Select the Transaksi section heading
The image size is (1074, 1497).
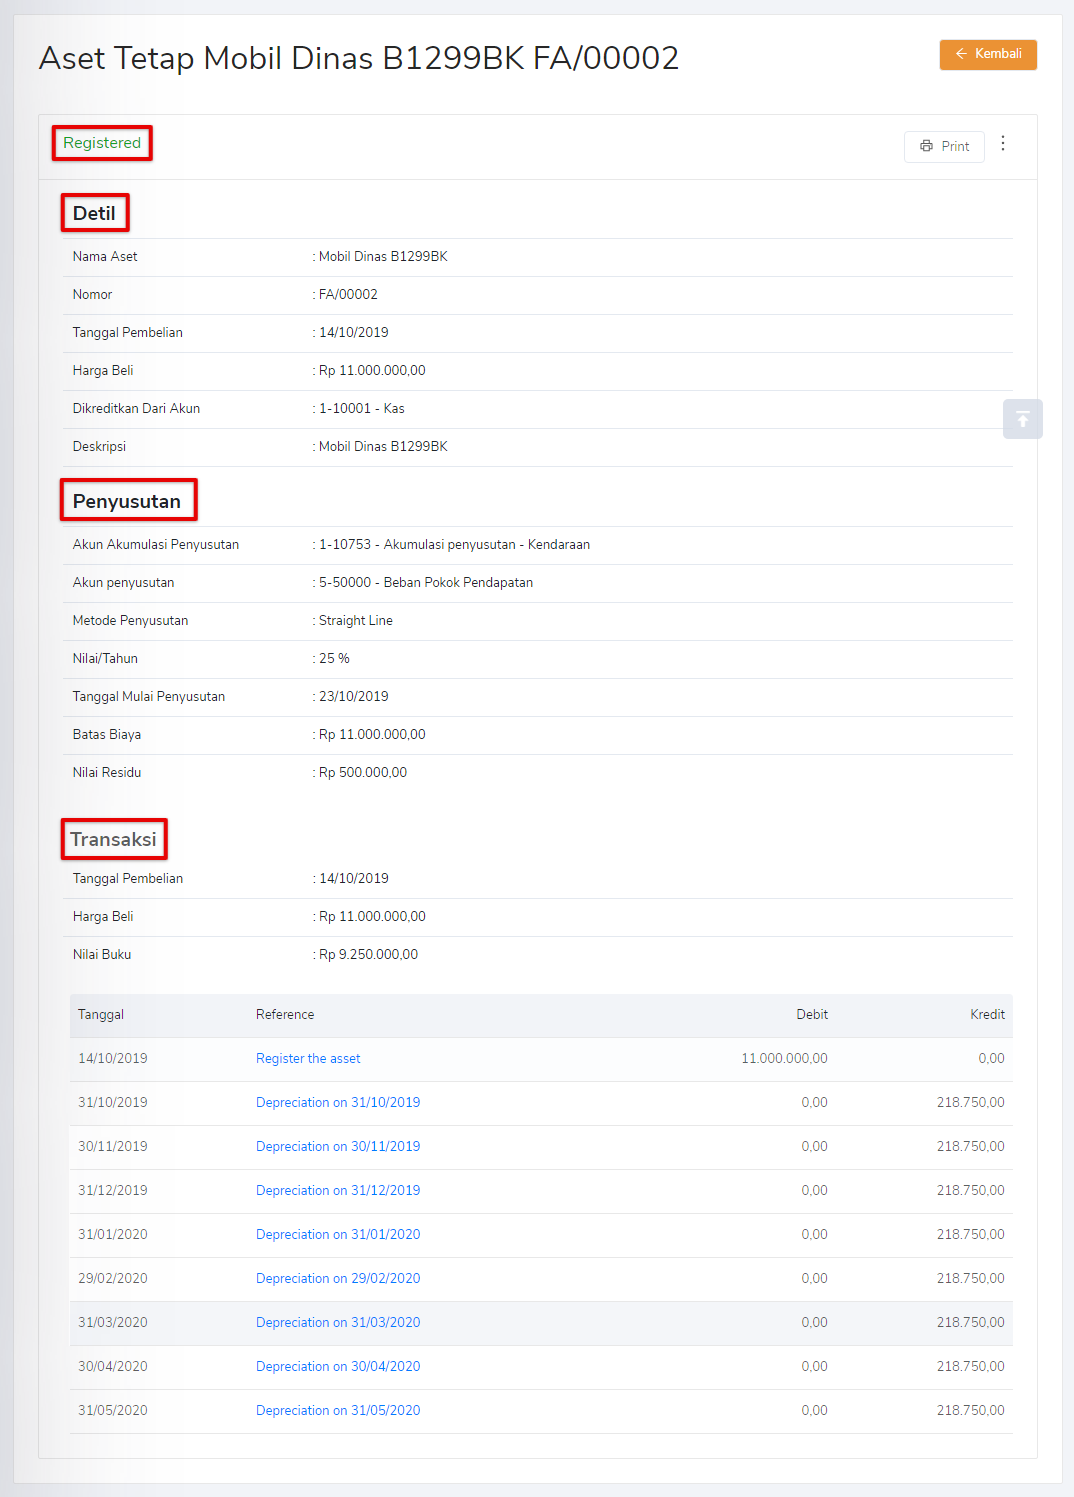[x=113, y=840]
